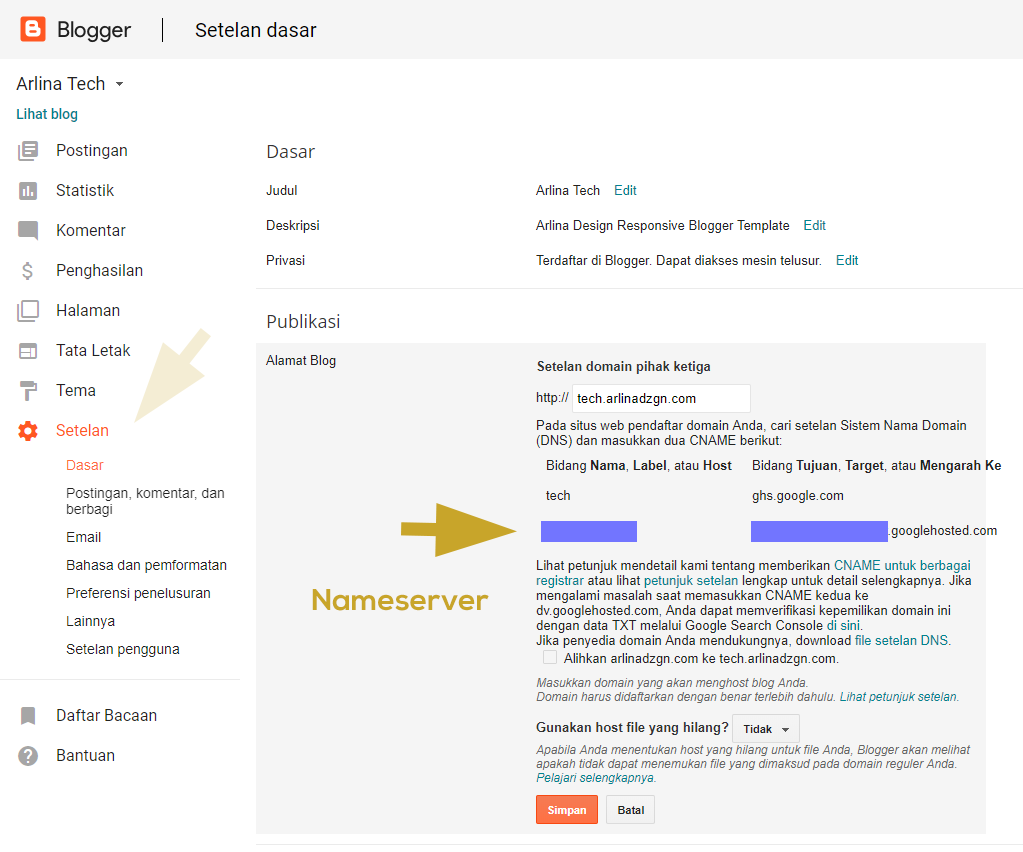Click the Blogger logo icon
The height and width of the screenshot is (852, 1023).
pyautogui.click(x=33, y=29)
